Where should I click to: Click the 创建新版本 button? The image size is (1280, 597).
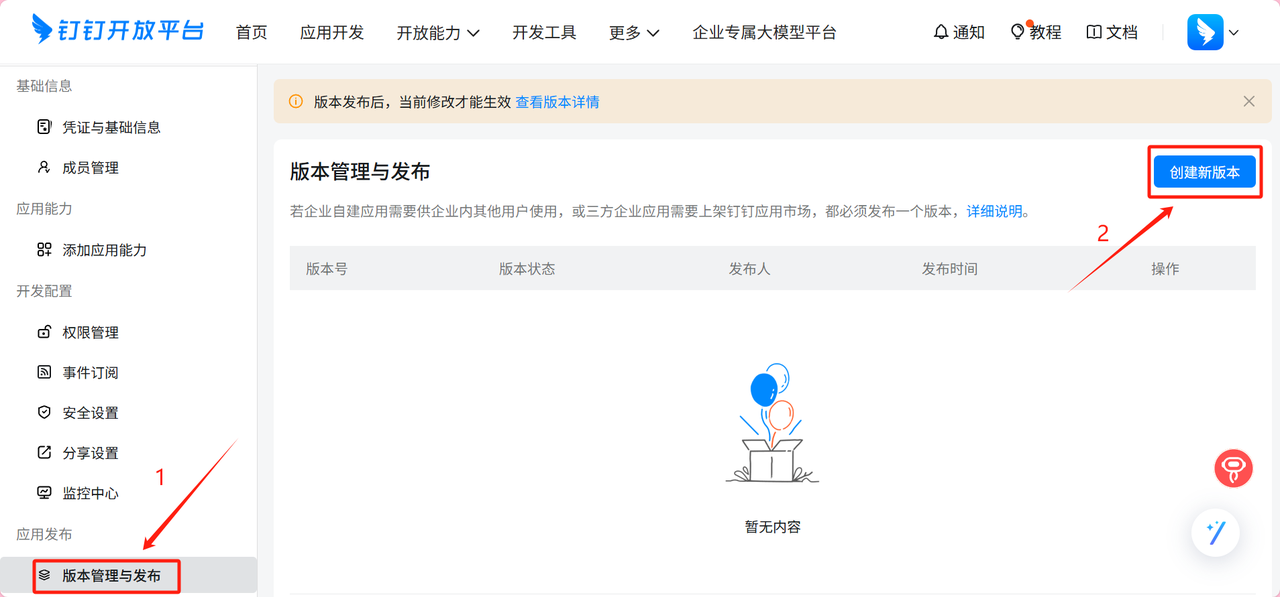coord(1204,172)
